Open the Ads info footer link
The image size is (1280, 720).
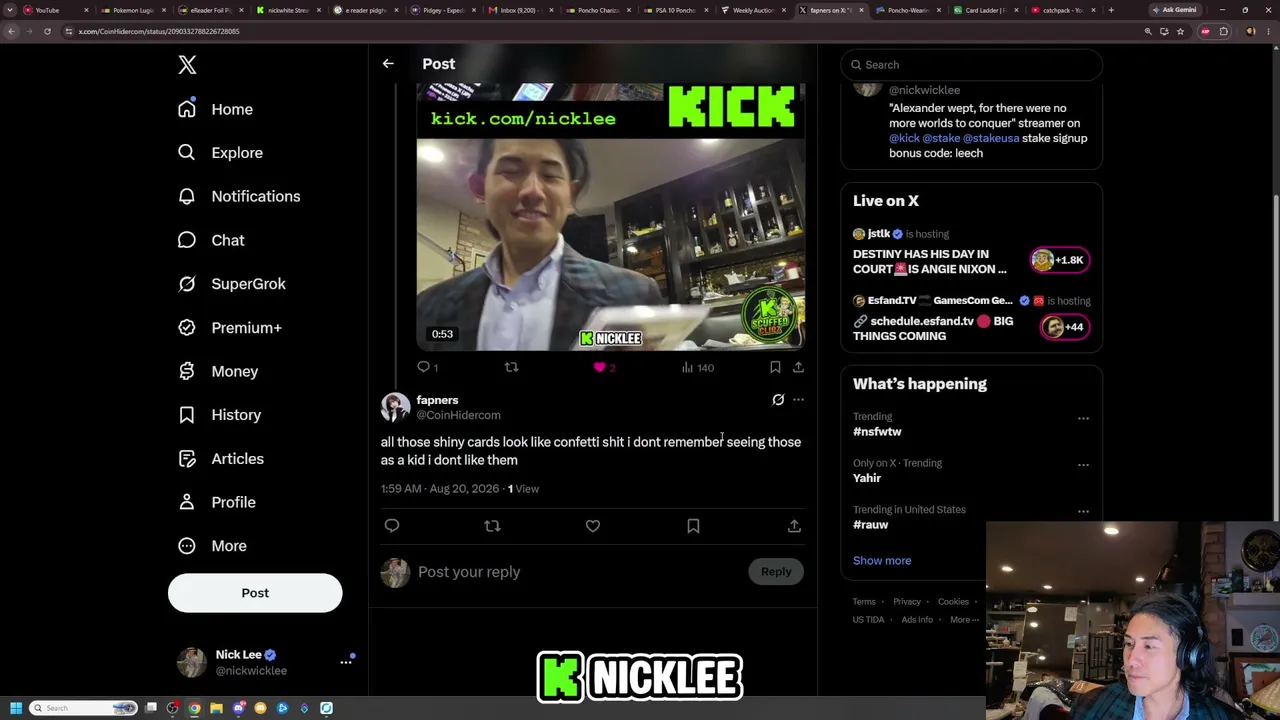[917, 620]
